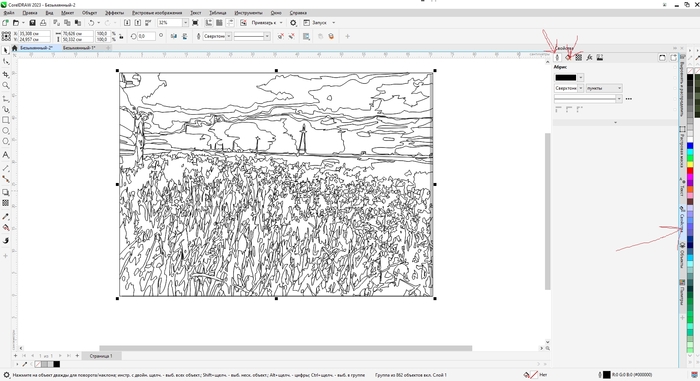The image size is (700, 381).
Task: Open the 'Запуск' dropdown
Action: click(x=333, y=22)
